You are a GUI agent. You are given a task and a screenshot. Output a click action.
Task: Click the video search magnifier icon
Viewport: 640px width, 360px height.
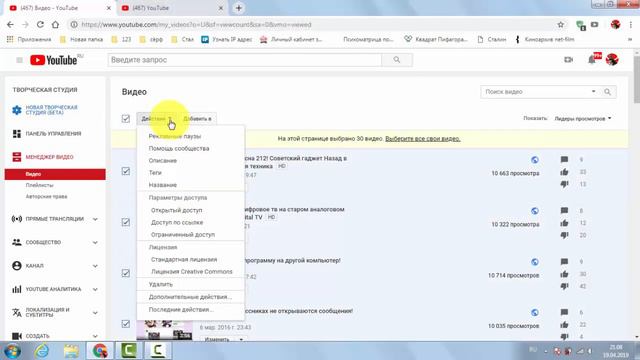tap(607, 92)
